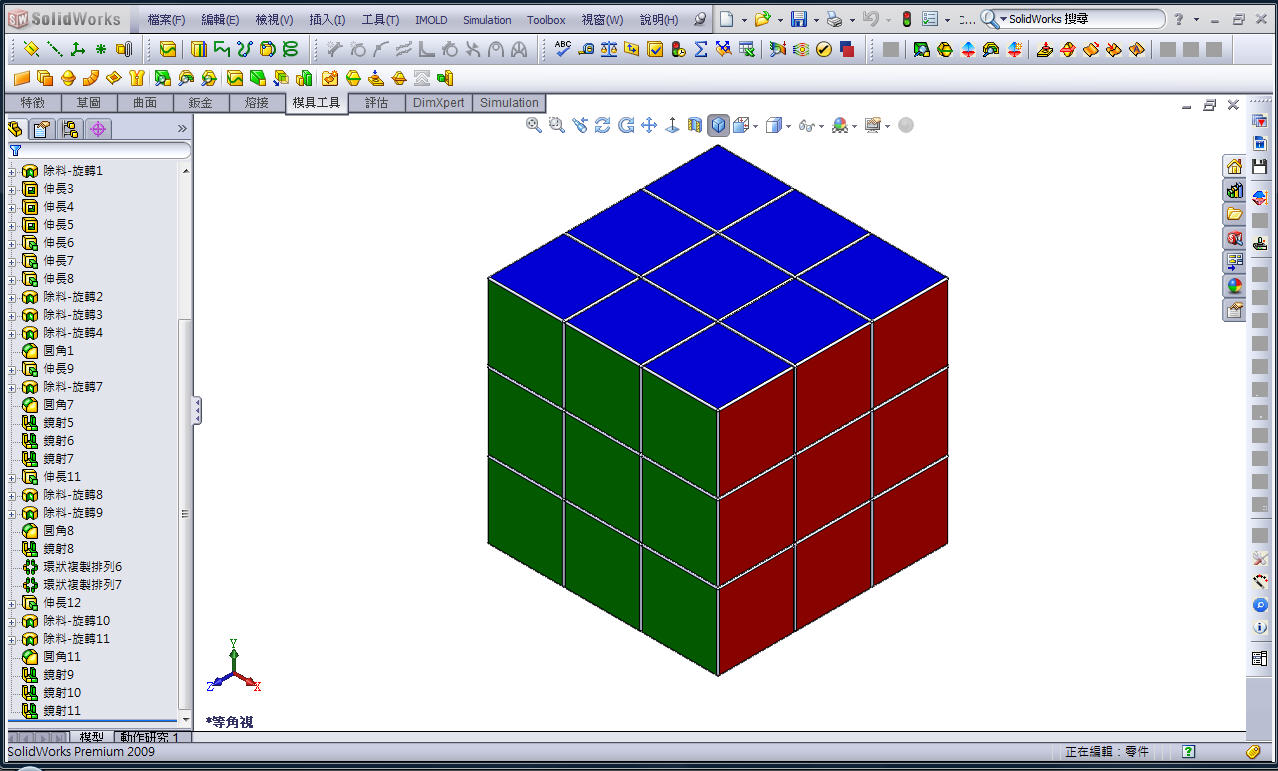Select the 環狀複製排列6 tree item
The image size is (1278, 771).
point(82,567)
